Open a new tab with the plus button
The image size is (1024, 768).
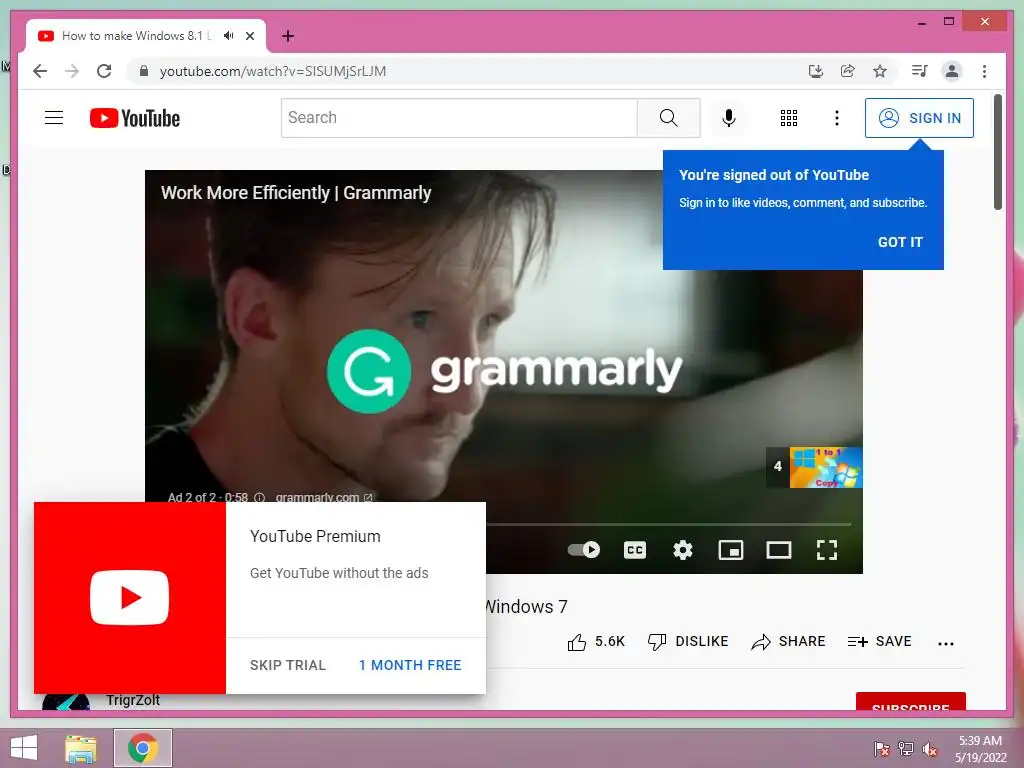[x=288, y=36]
